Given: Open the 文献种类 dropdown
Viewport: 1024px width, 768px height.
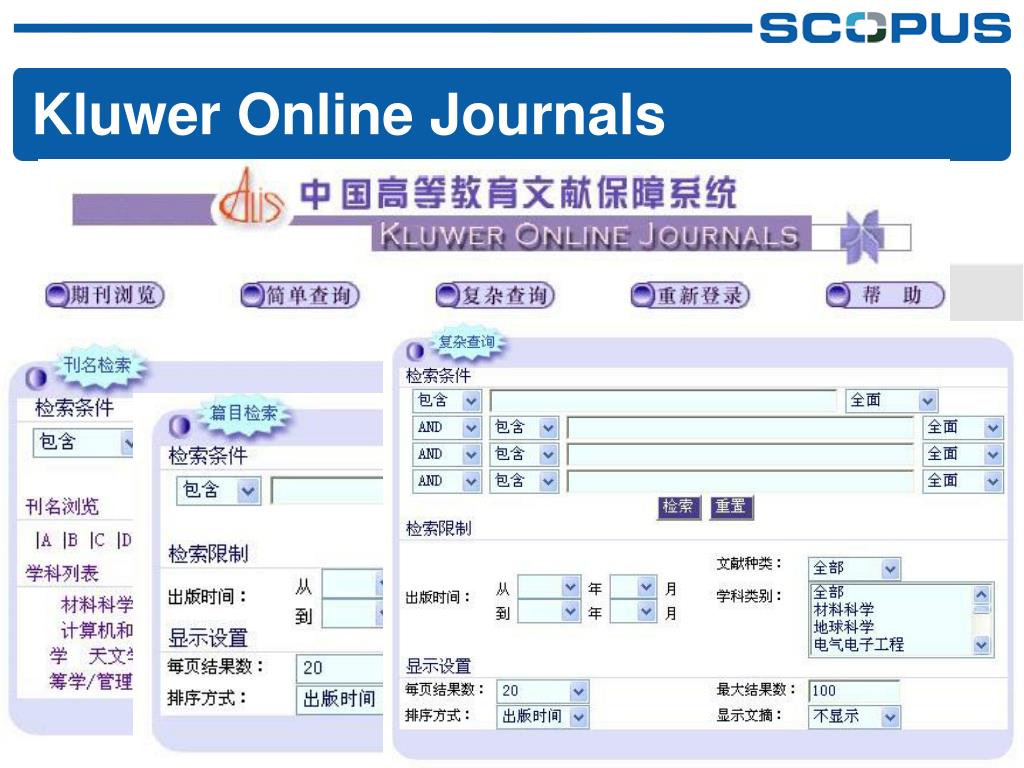Looking at the screenshot, I should coord(854,569).
